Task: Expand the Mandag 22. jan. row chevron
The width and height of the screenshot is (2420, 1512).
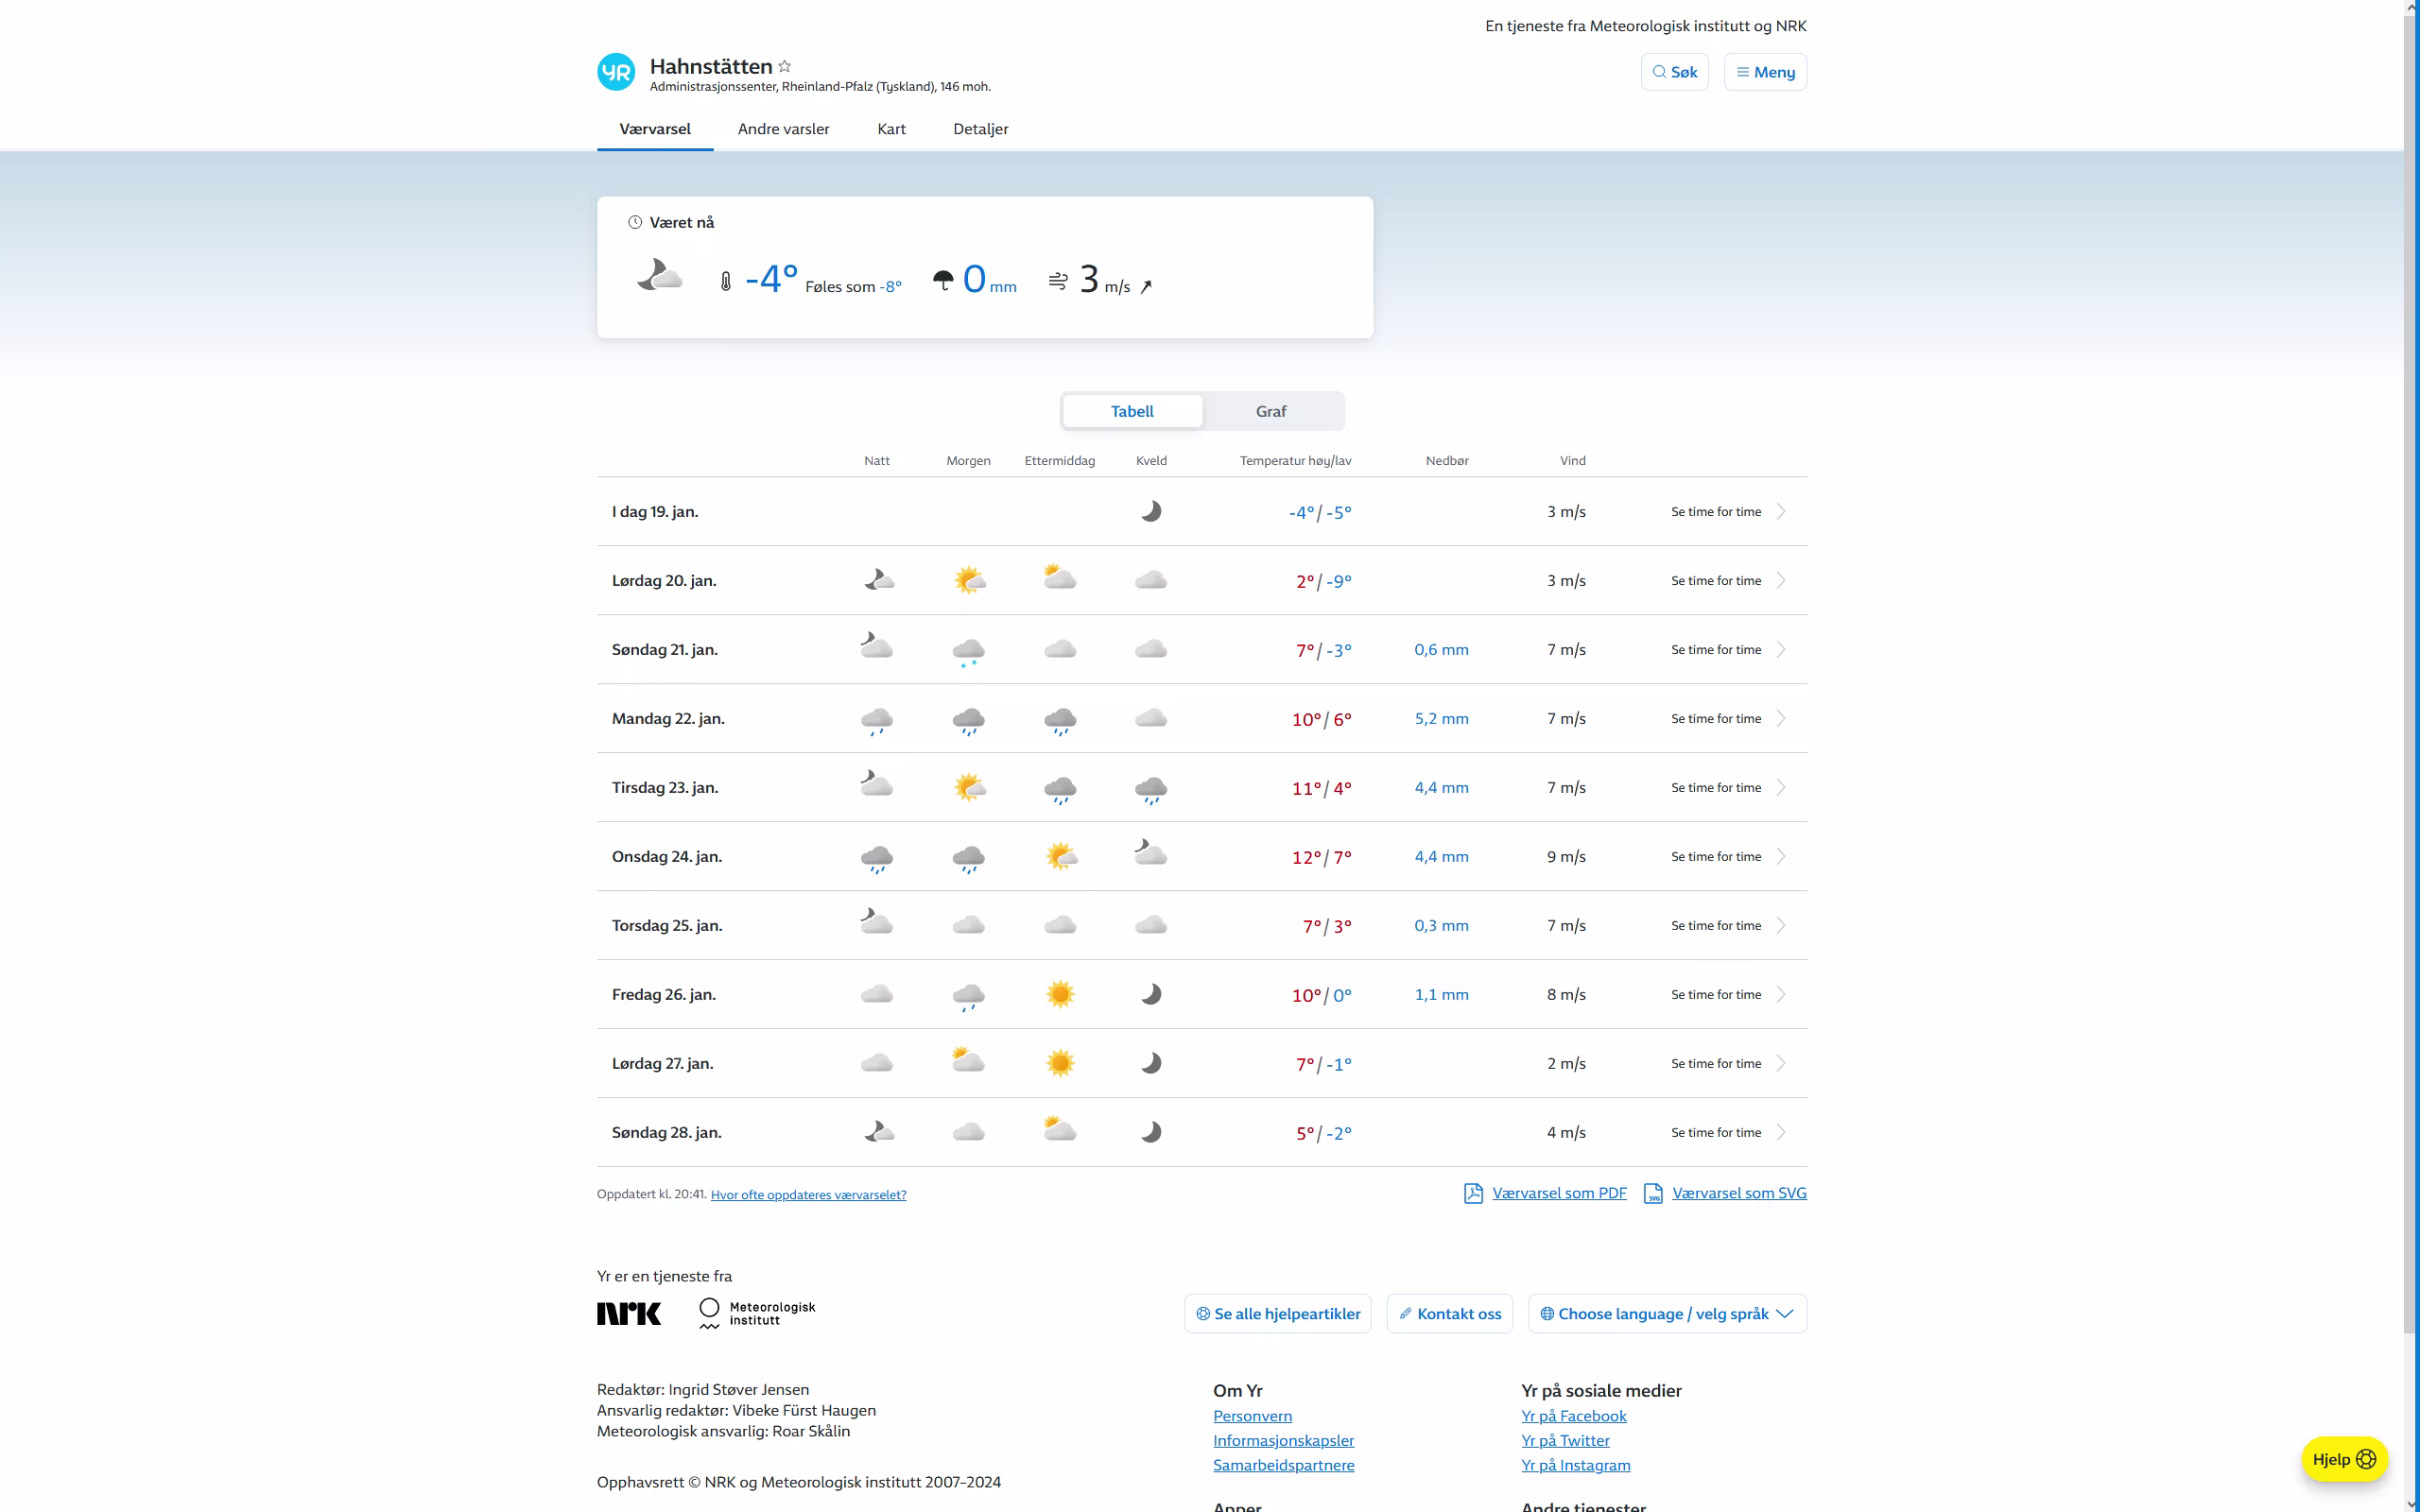Action: (1781, 718)
